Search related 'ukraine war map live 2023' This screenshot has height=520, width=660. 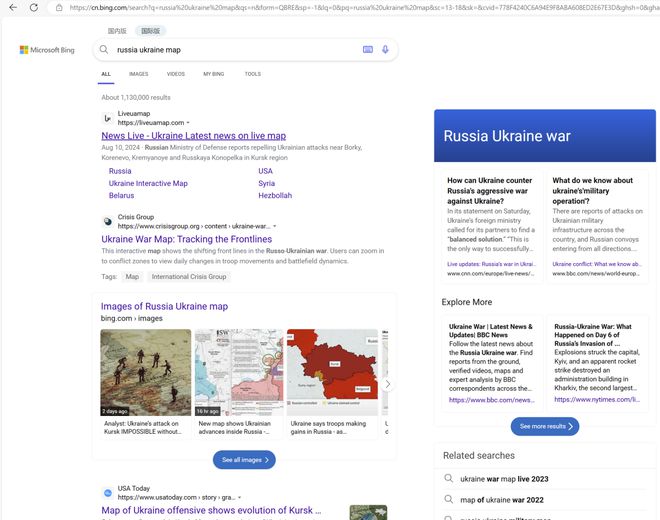click(x=504, y=479)
